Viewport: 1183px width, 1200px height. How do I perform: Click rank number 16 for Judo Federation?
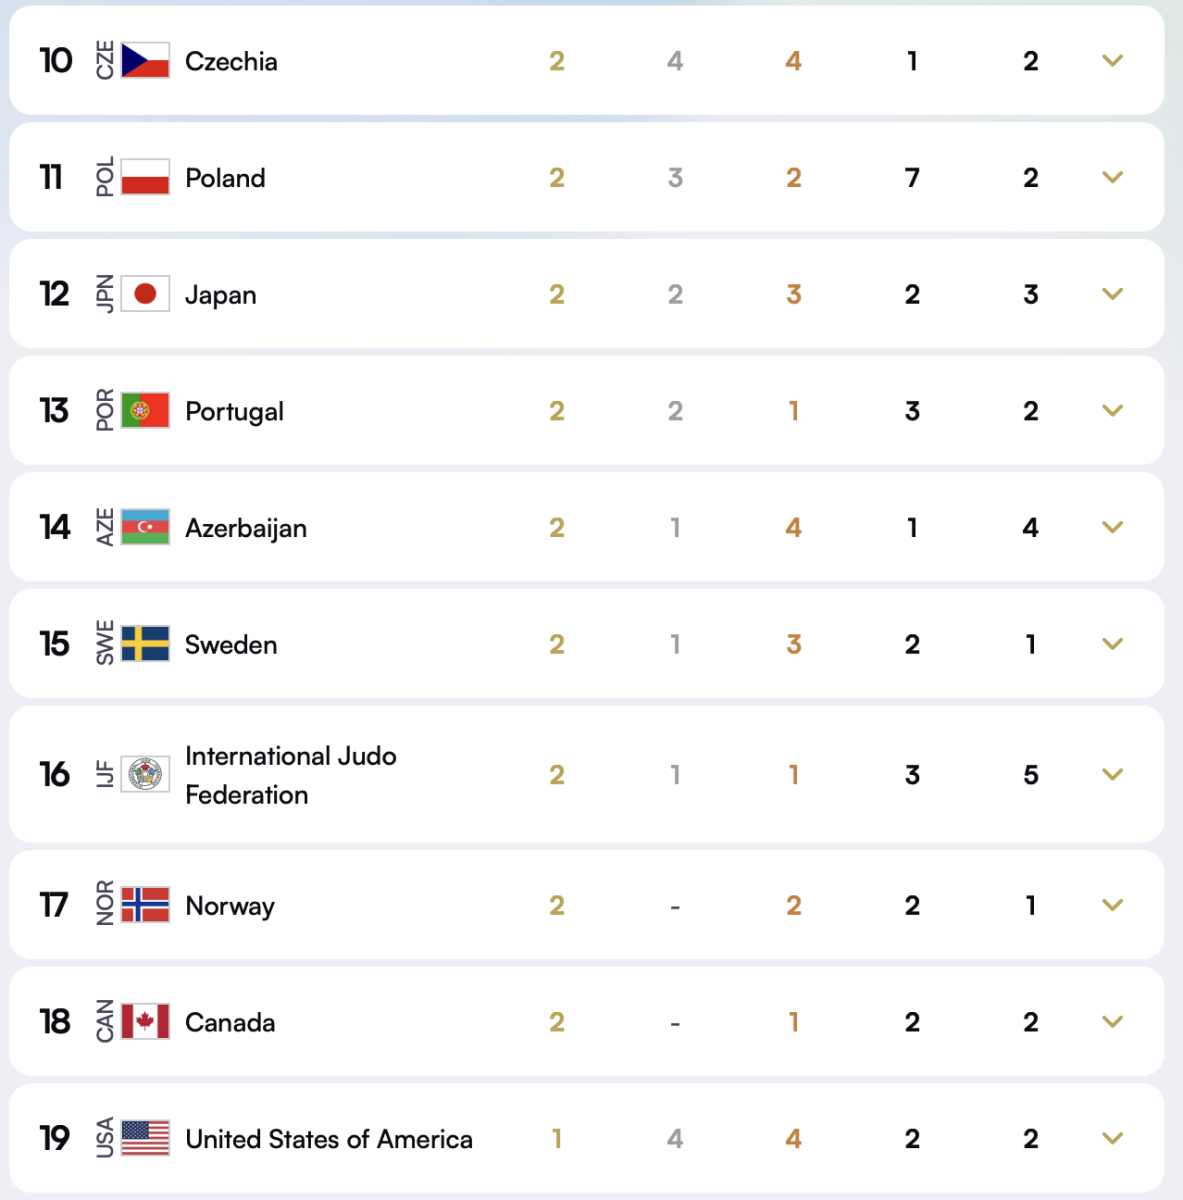[x=55, y=774]
